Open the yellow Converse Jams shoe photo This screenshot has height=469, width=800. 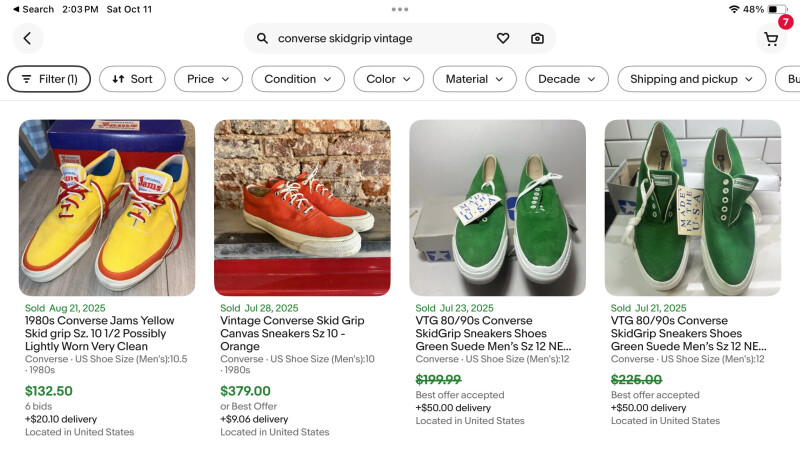click(107, 207)
